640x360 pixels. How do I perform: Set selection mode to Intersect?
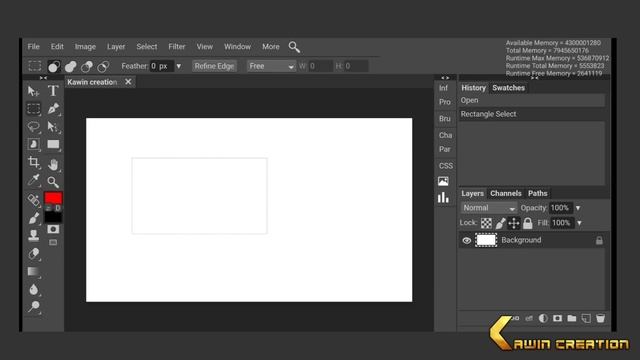tap(103, 66)
